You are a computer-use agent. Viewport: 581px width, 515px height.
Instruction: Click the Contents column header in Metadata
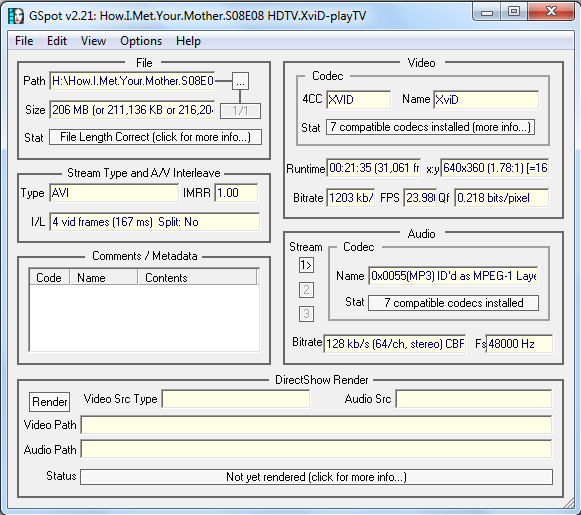(197, 278)
